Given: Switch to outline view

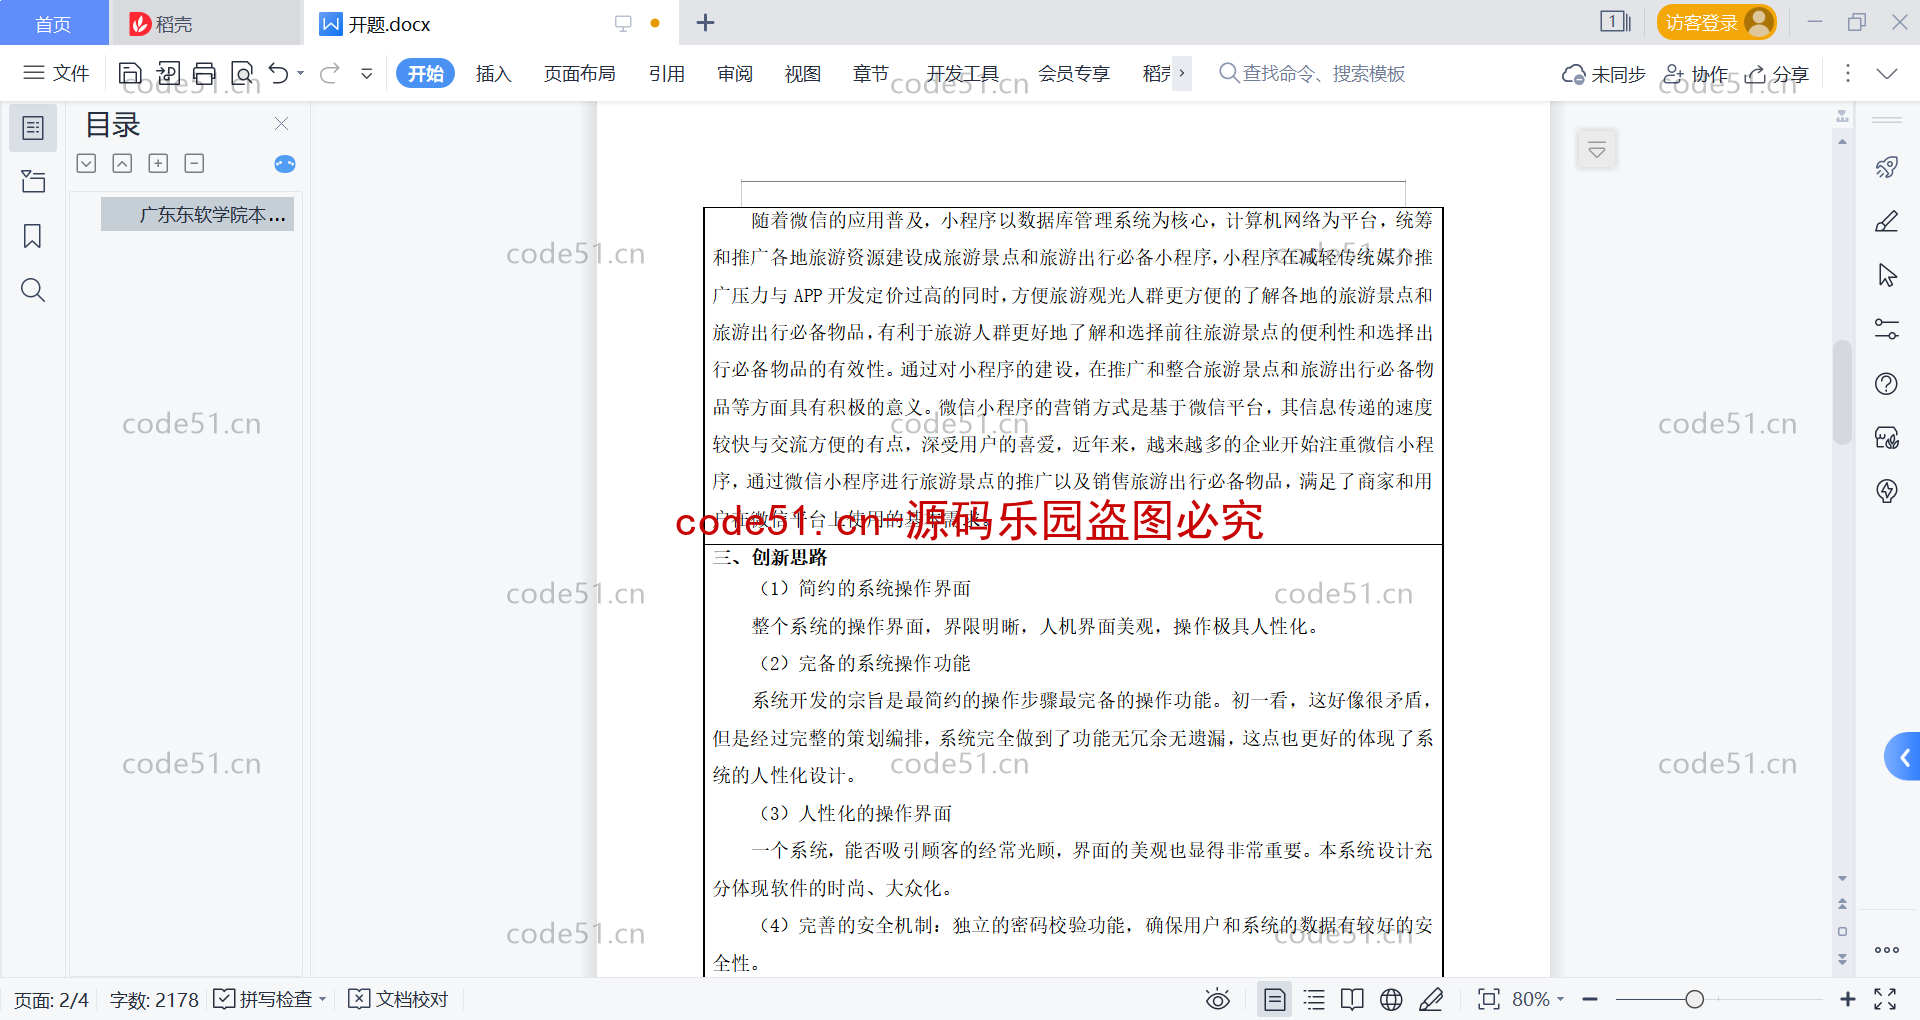Looking at the screenshot, I should coord(1314,999).
